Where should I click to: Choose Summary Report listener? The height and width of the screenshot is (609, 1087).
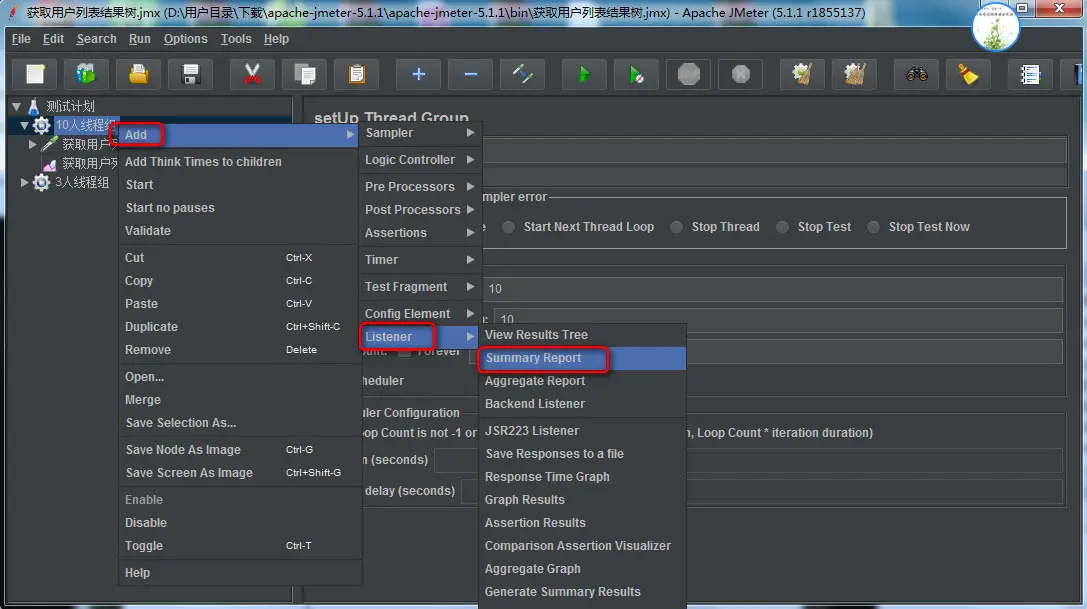pyautogui.click(x=582, y=358)
